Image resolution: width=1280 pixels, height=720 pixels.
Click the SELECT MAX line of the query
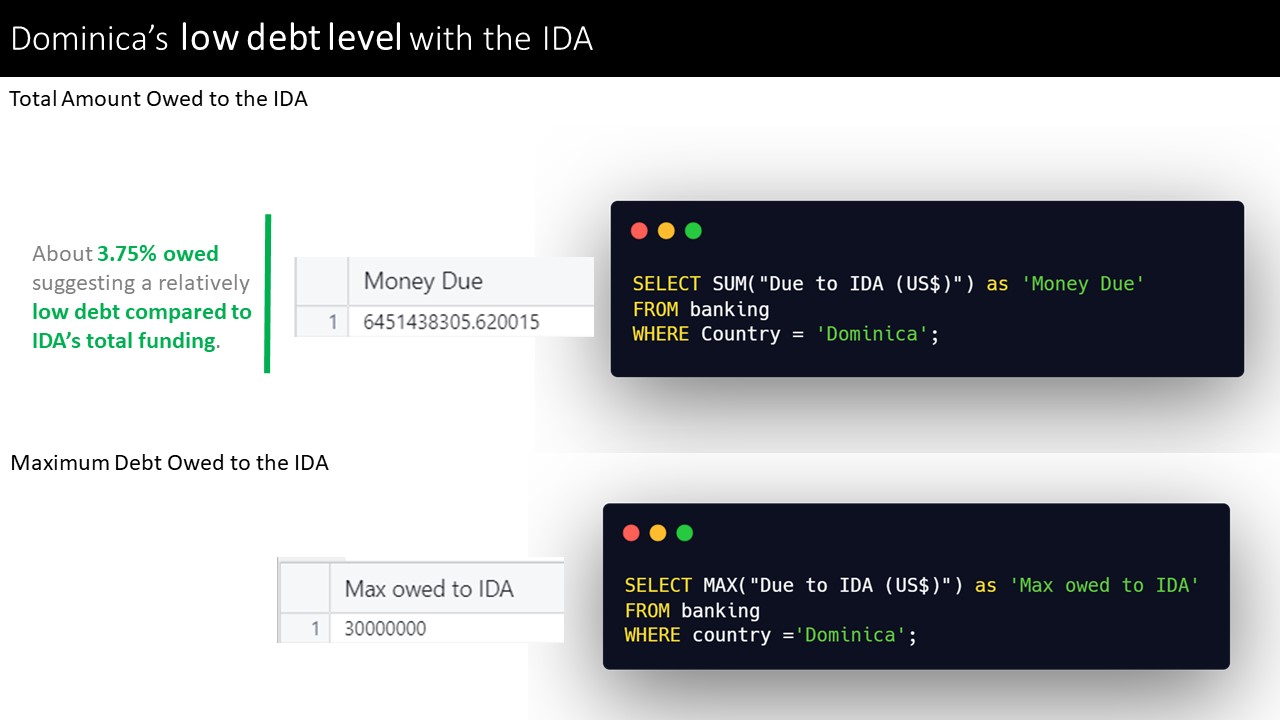pos(911,585)
